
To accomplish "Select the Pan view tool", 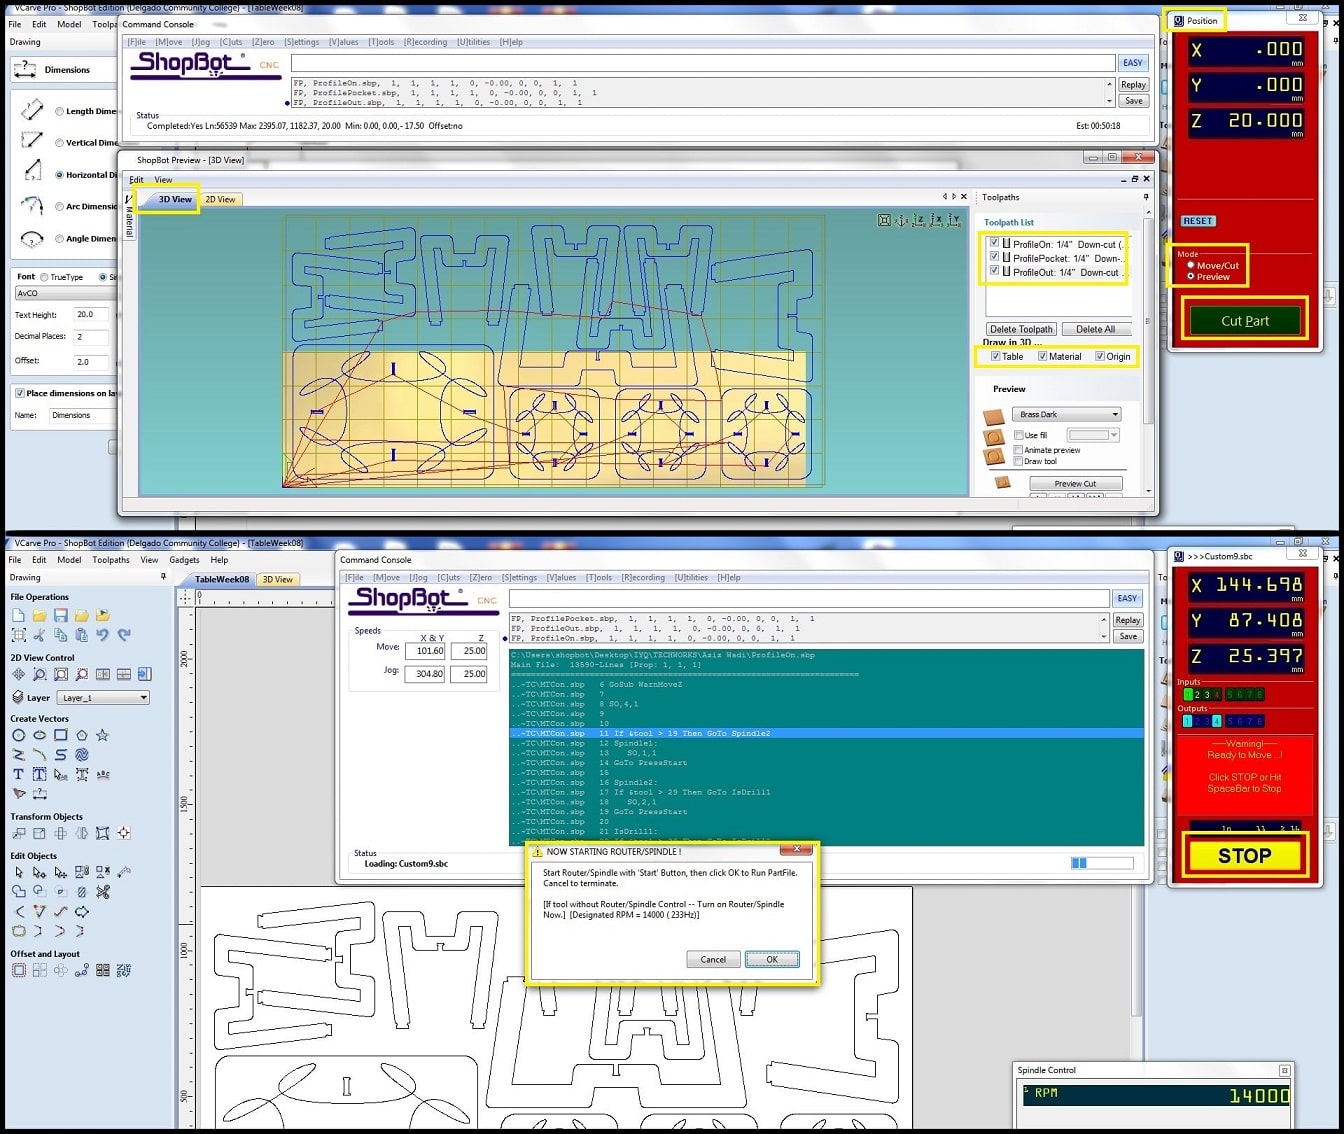I will click(19, 675).
